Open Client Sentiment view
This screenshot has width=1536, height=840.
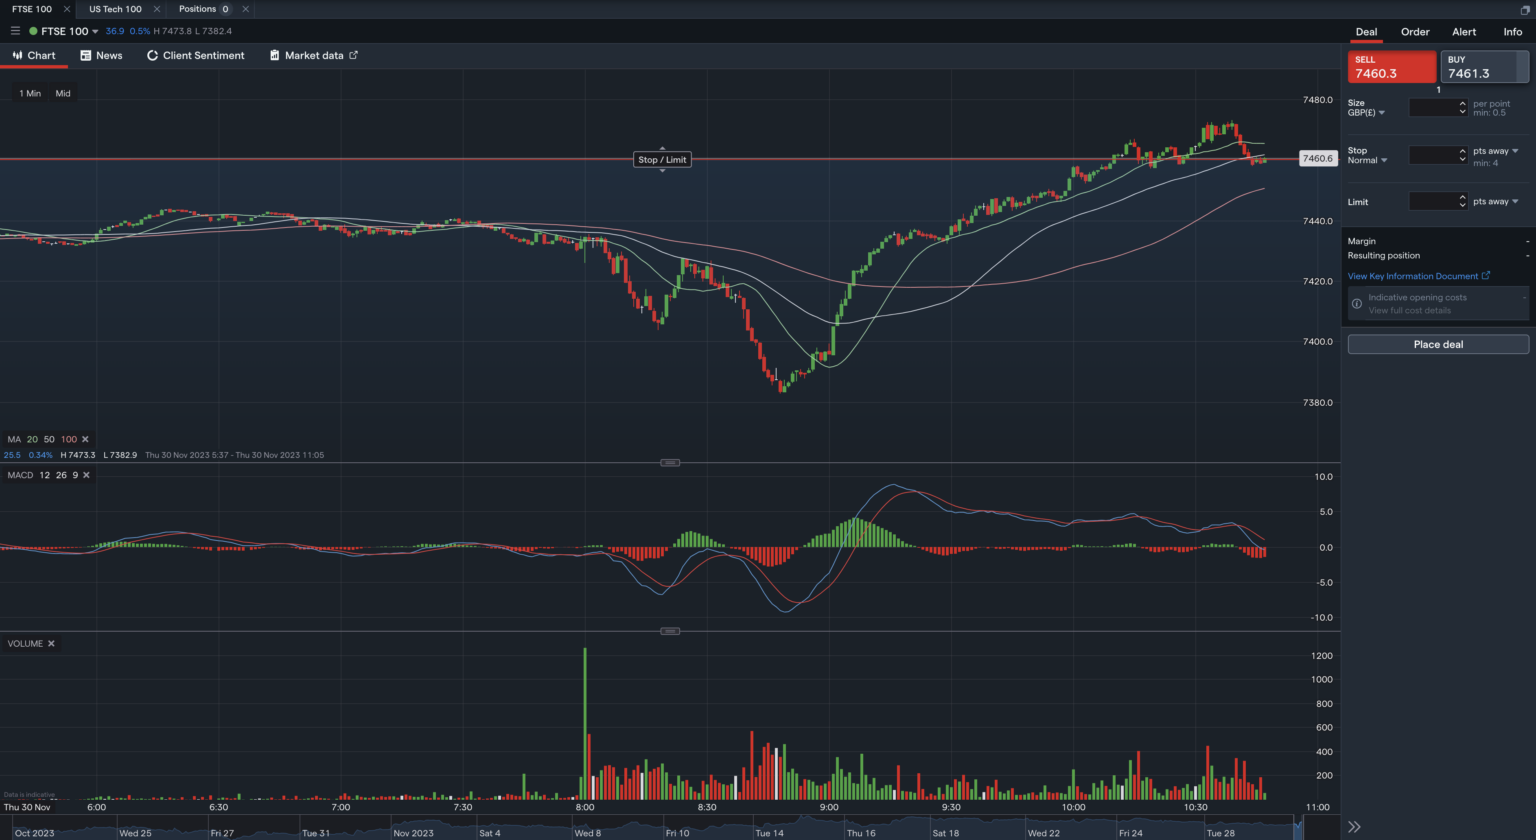coord(196,56)
